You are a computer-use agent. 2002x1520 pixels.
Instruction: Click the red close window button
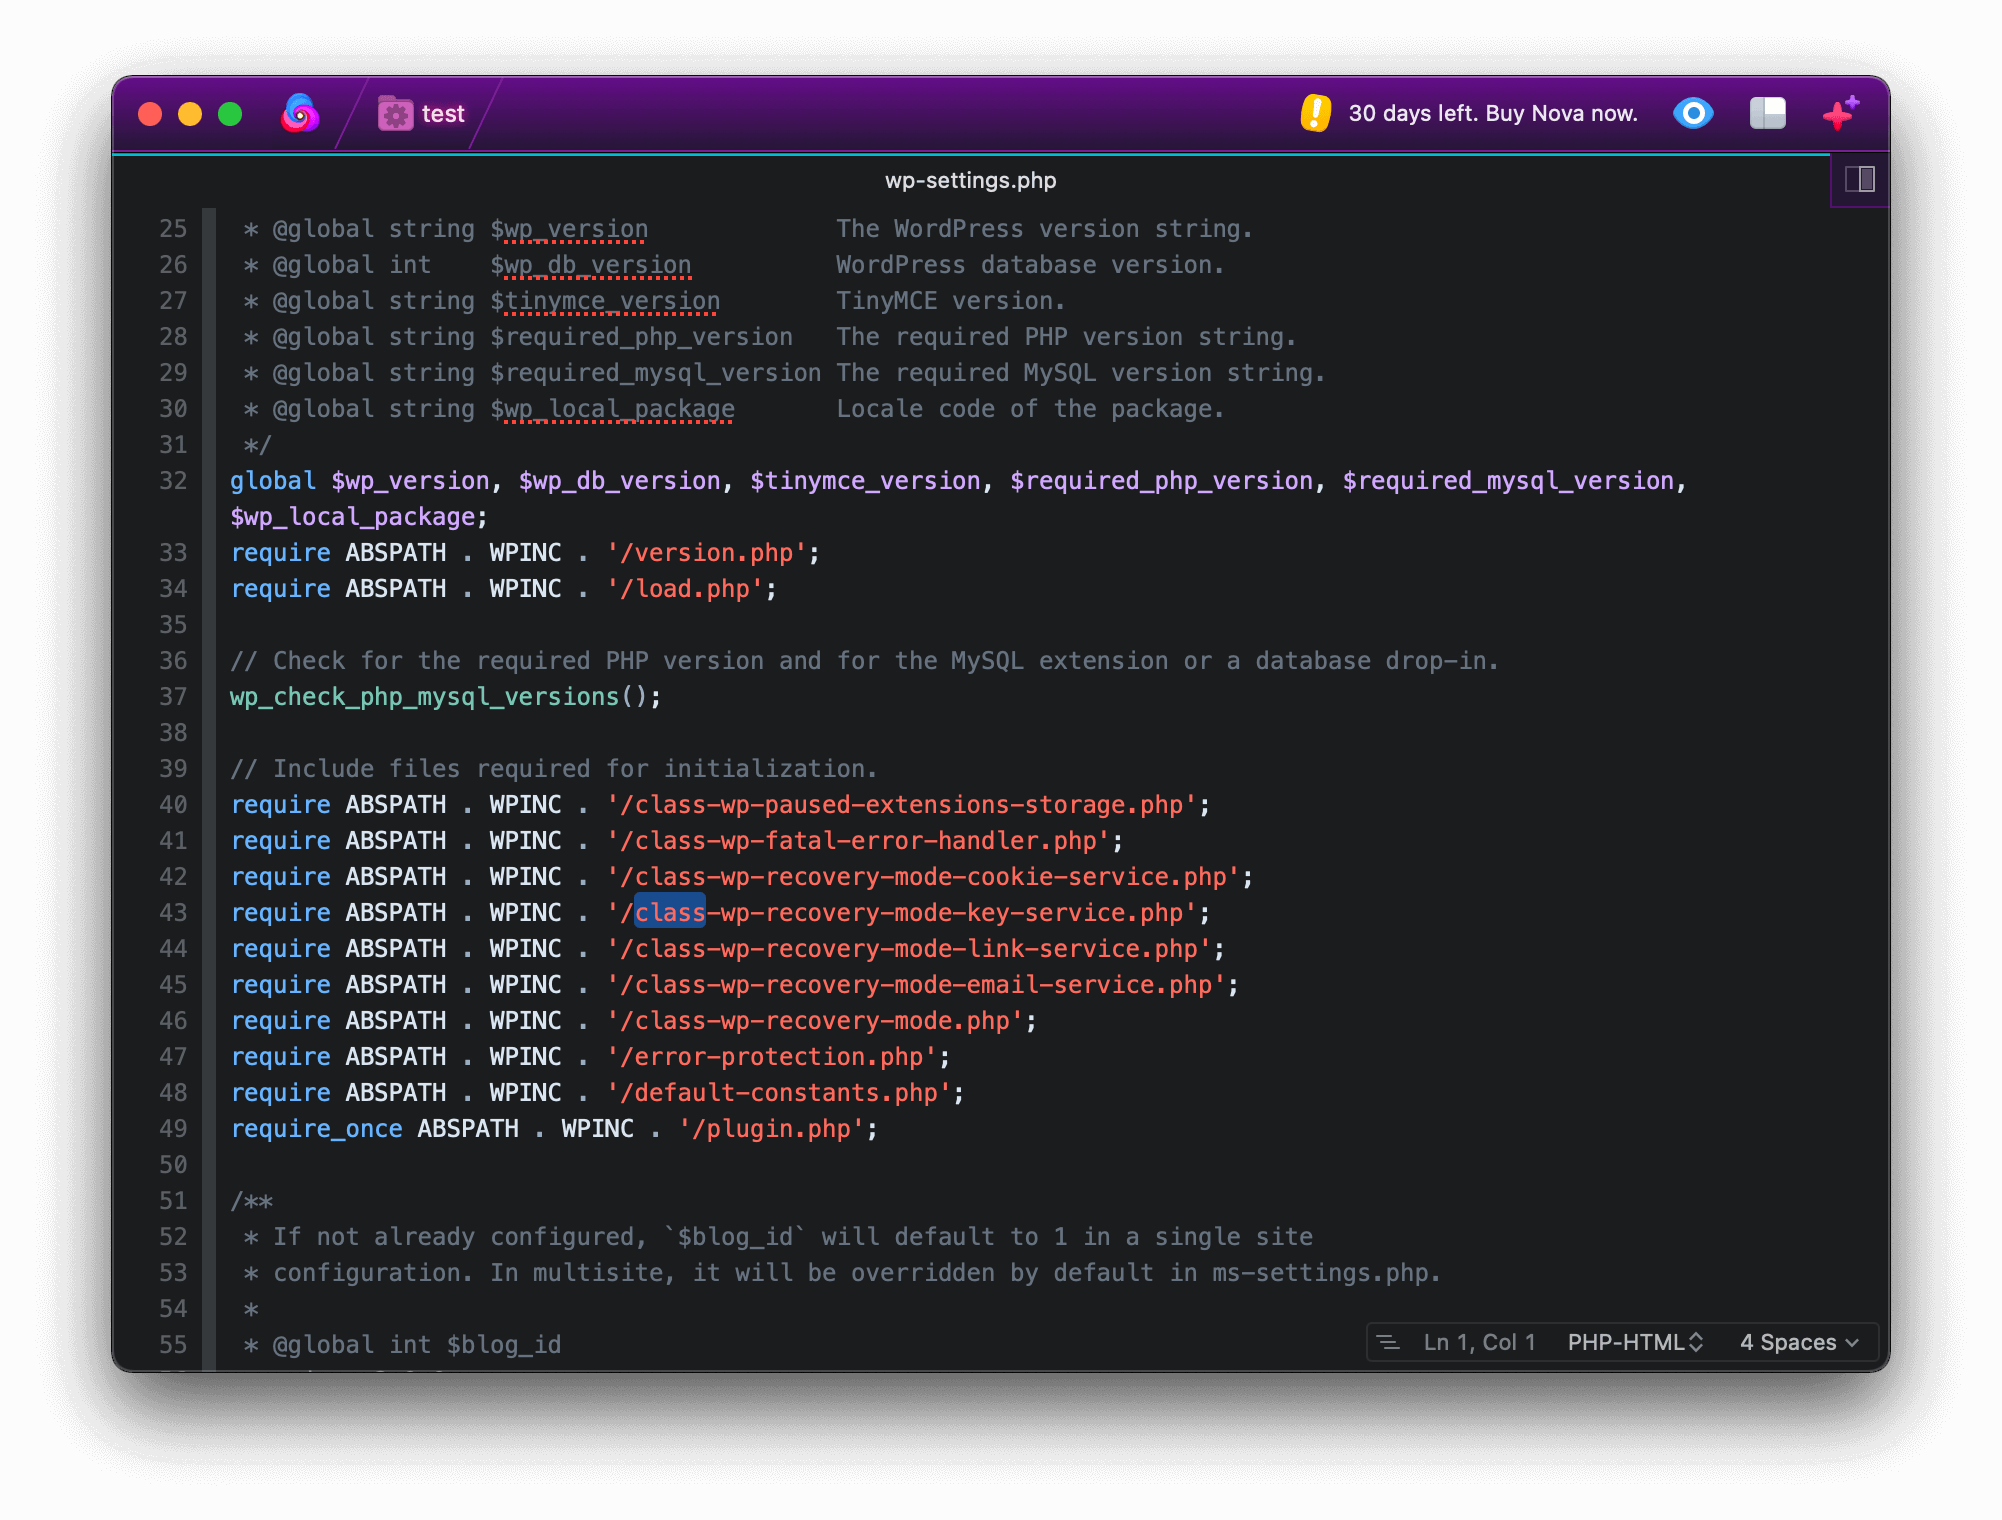point(150,114)
